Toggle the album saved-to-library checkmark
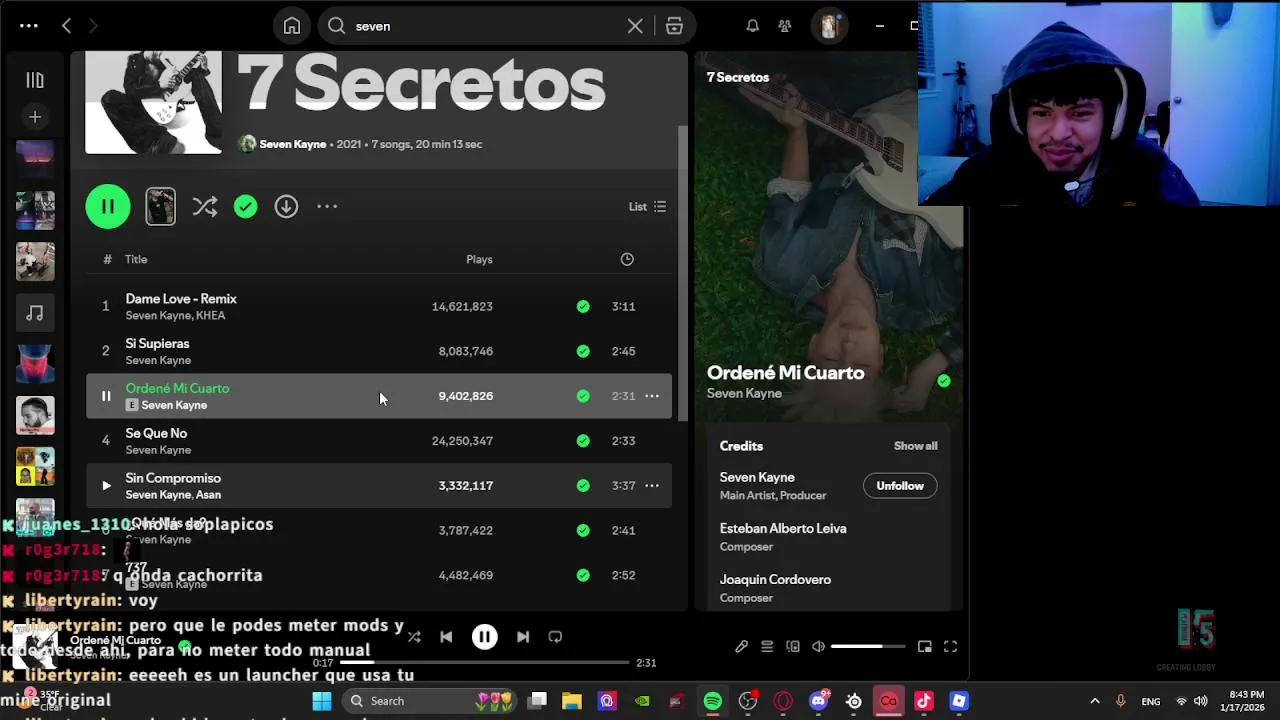 pos(245,207)
